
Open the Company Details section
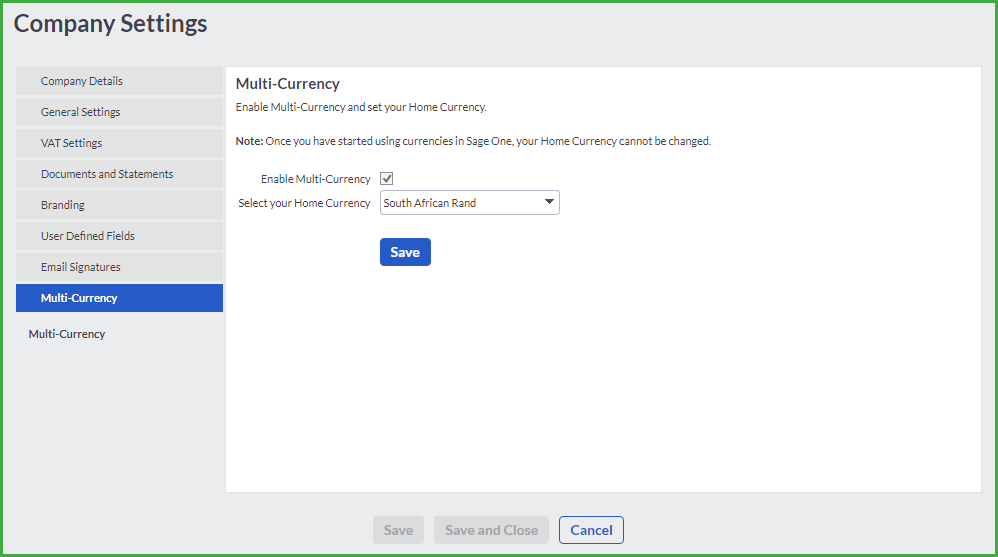[119, 81]
